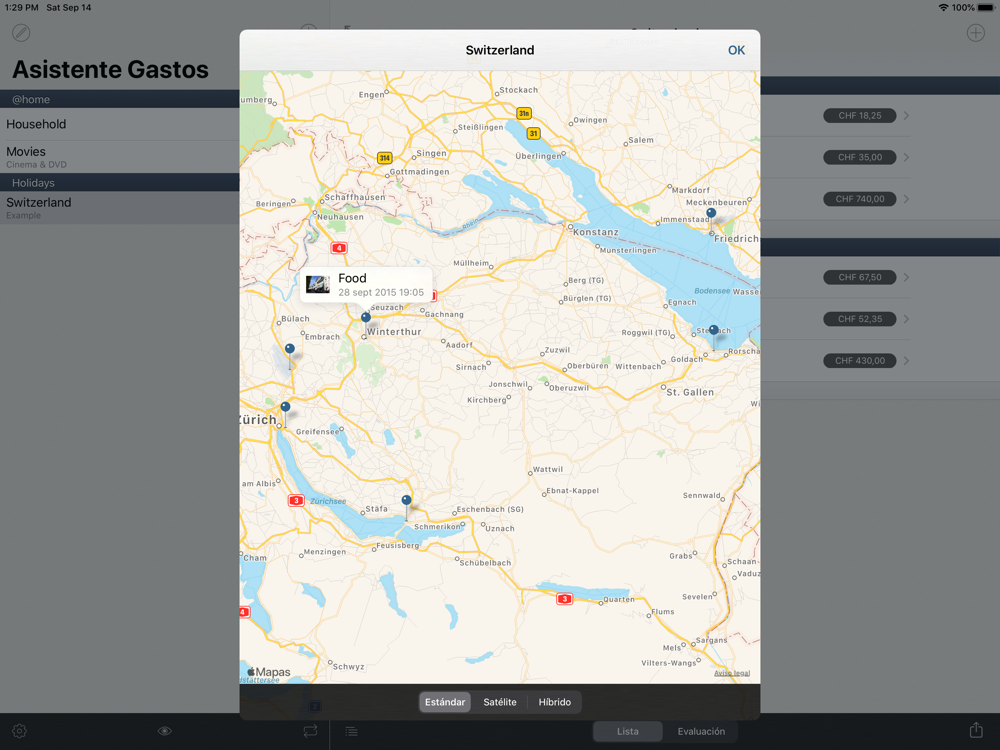1000x750 pixels.
Task: Tap the add plus icon in top-right corner
Action: pos(975,33)
